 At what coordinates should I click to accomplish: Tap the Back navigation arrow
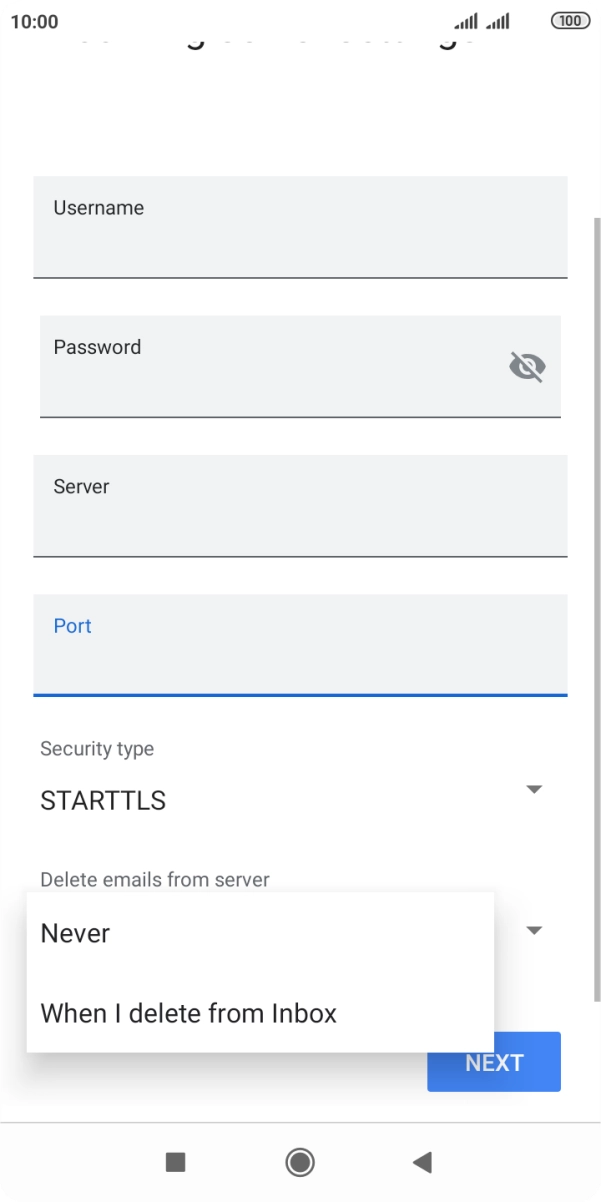pos(422,1162)
